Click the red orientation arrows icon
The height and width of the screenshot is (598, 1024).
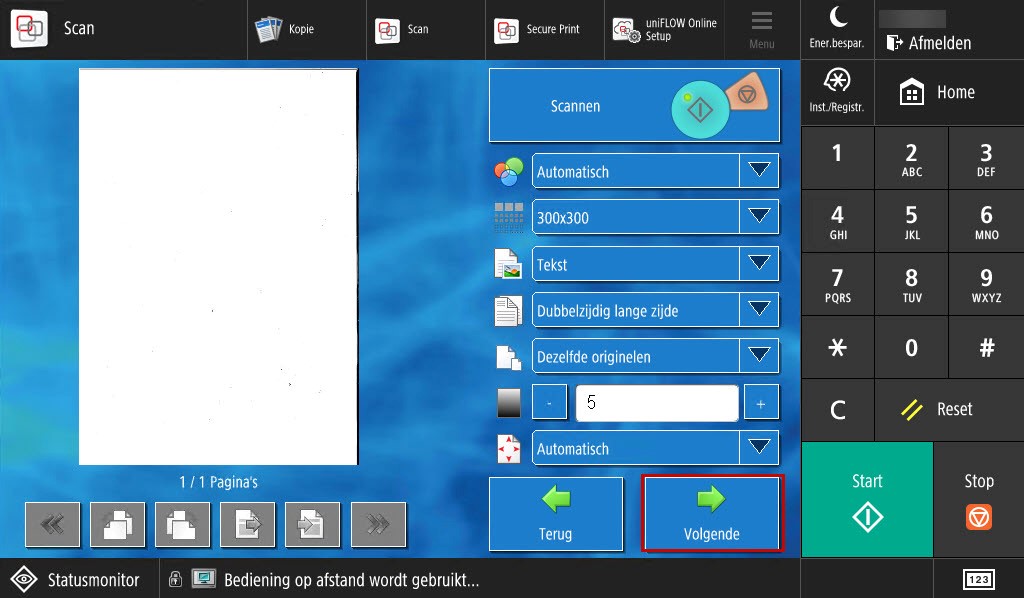507,448
